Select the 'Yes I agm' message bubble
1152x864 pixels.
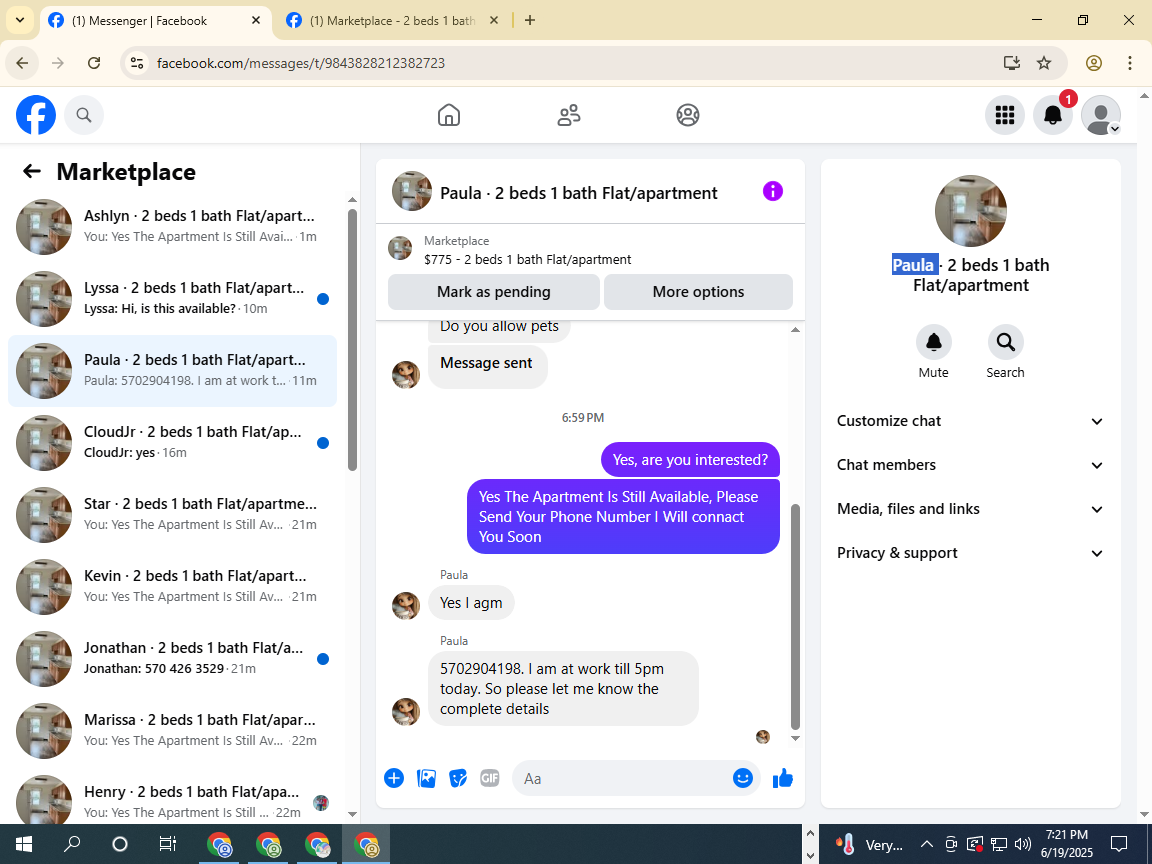(471, 602)
